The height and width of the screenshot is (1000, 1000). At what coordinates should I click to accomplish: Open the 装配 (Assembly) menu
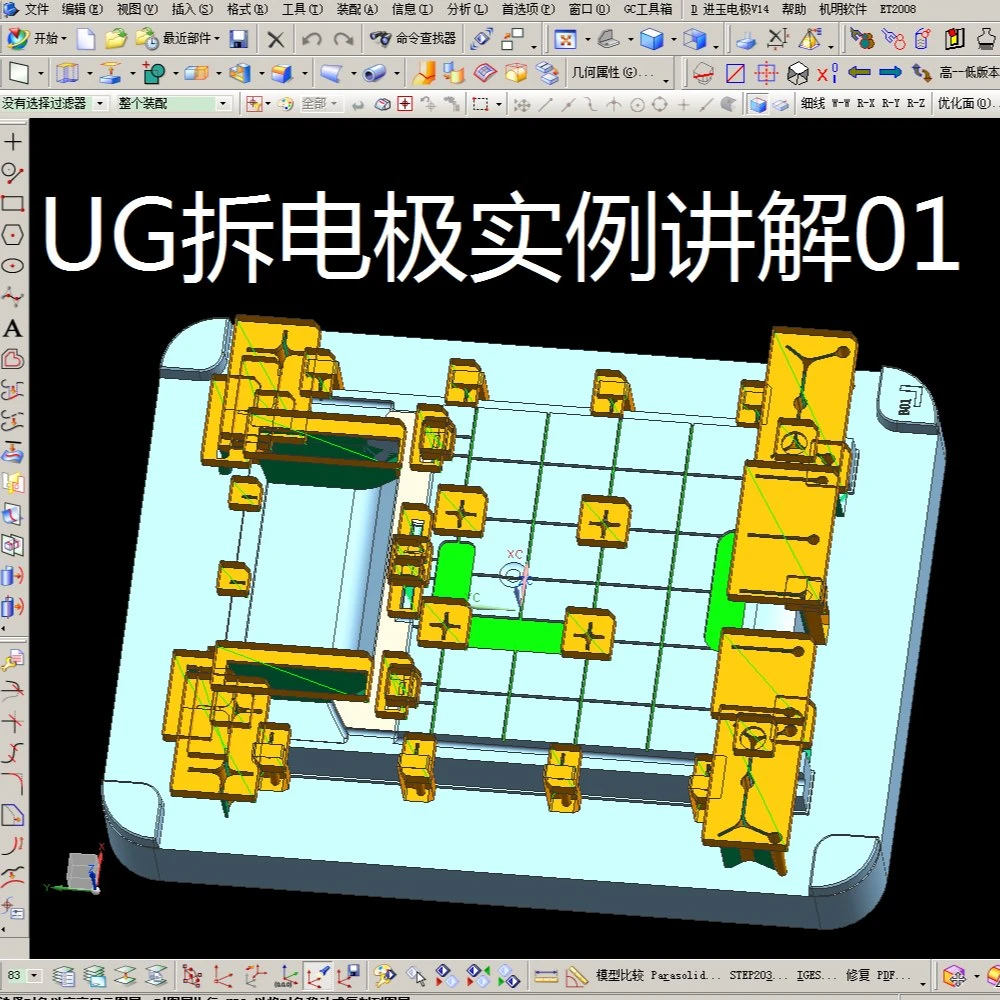[x=356, y=9]
